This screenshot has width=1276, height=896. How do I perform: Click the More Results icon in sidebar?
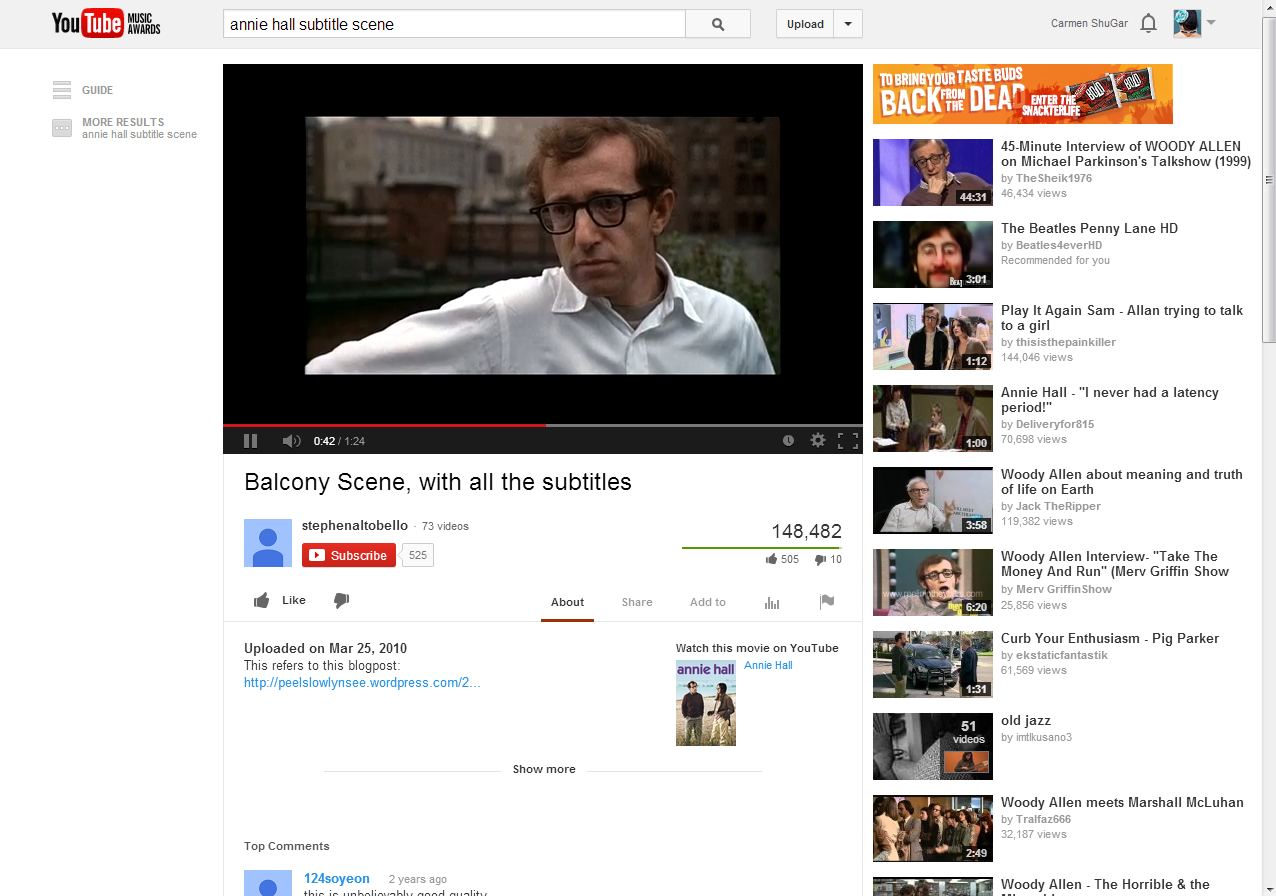click(62, 128)
